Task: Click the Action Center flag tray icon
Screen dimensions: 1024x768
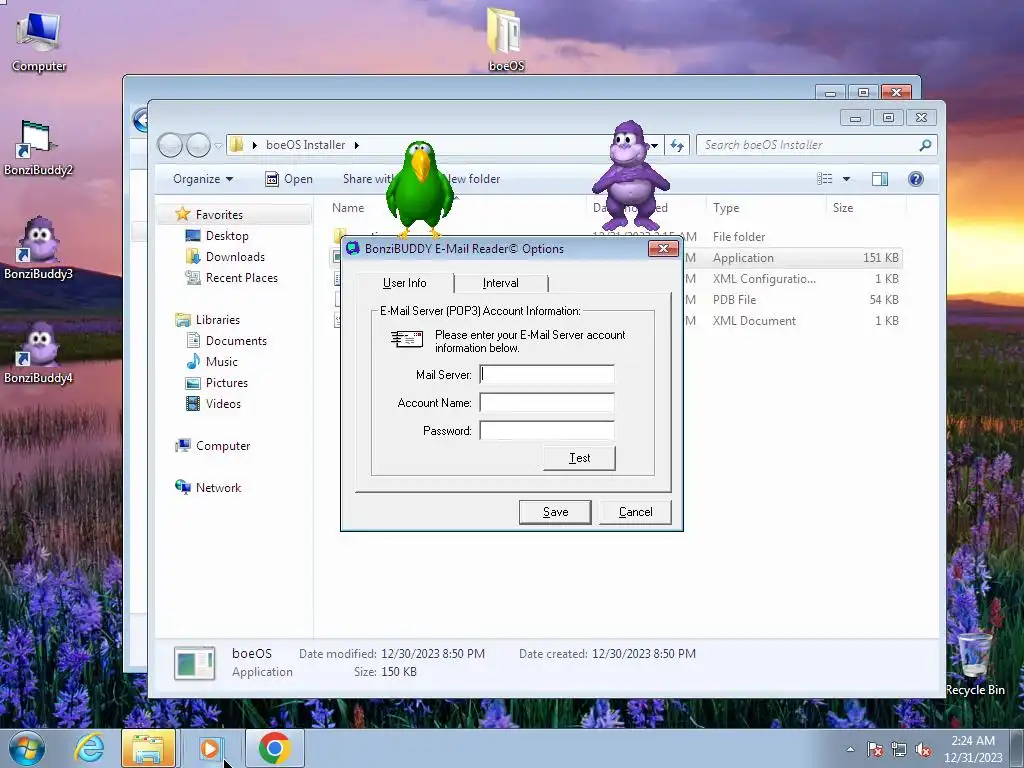Action: coord(875,750)
